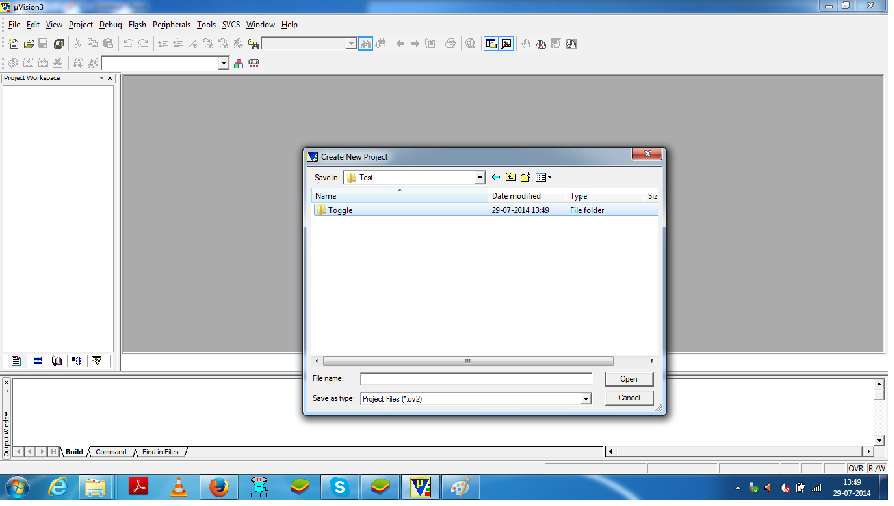Click the Paste toolbar icon

click(108, 43)
